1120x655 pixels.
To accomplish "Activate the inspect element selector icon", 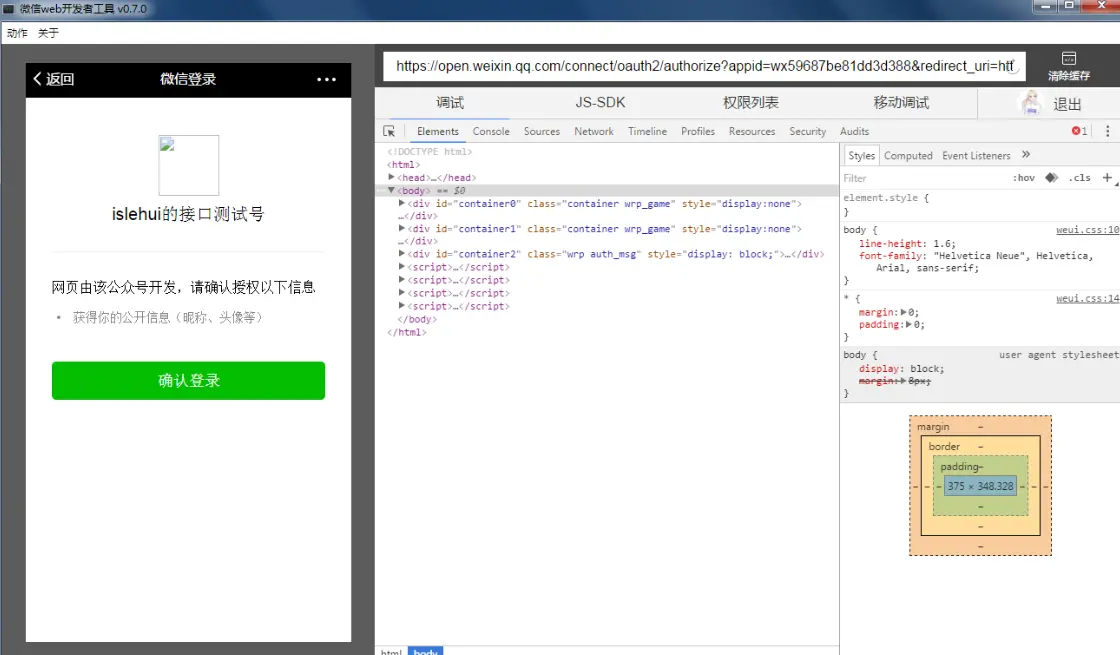I will coord(389,131).
